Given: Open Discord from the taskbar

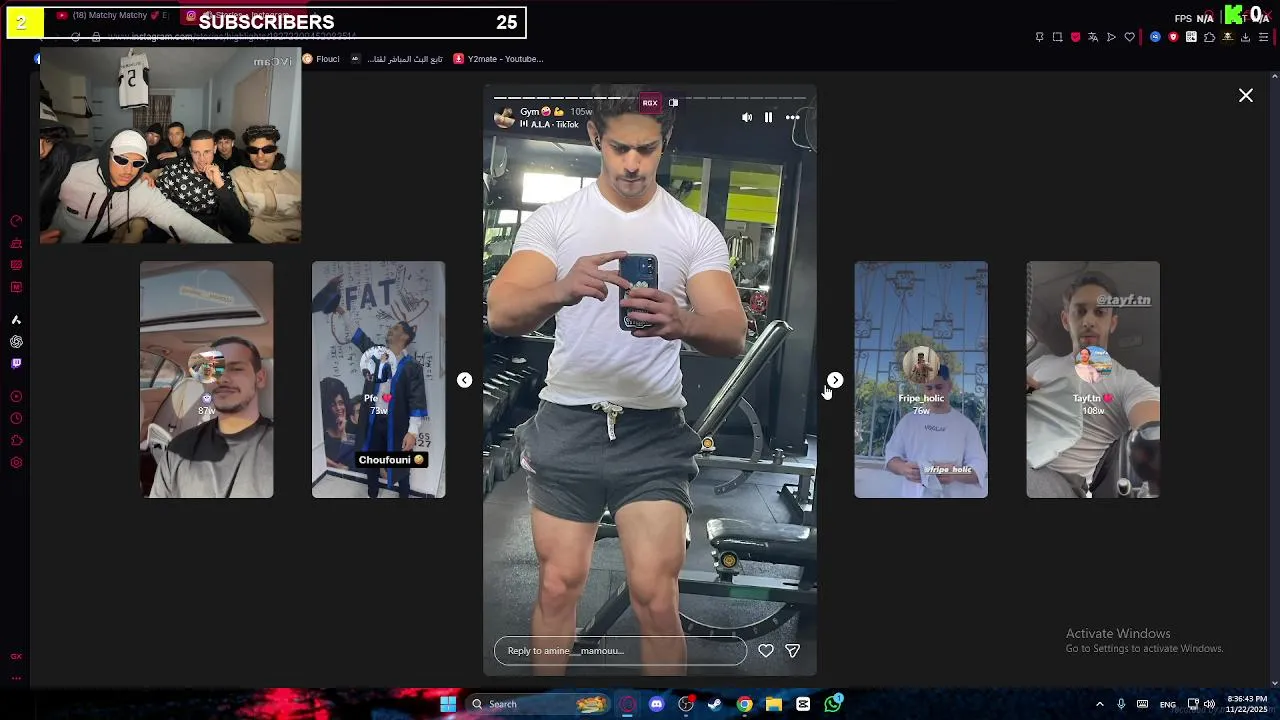Looking at the screenshot, I should coord(656,704).
